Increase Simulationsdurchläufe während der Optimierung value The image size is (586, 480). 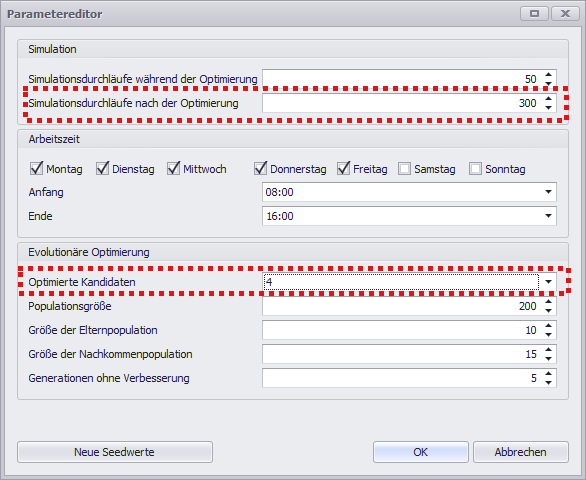(x=548, y=75)
